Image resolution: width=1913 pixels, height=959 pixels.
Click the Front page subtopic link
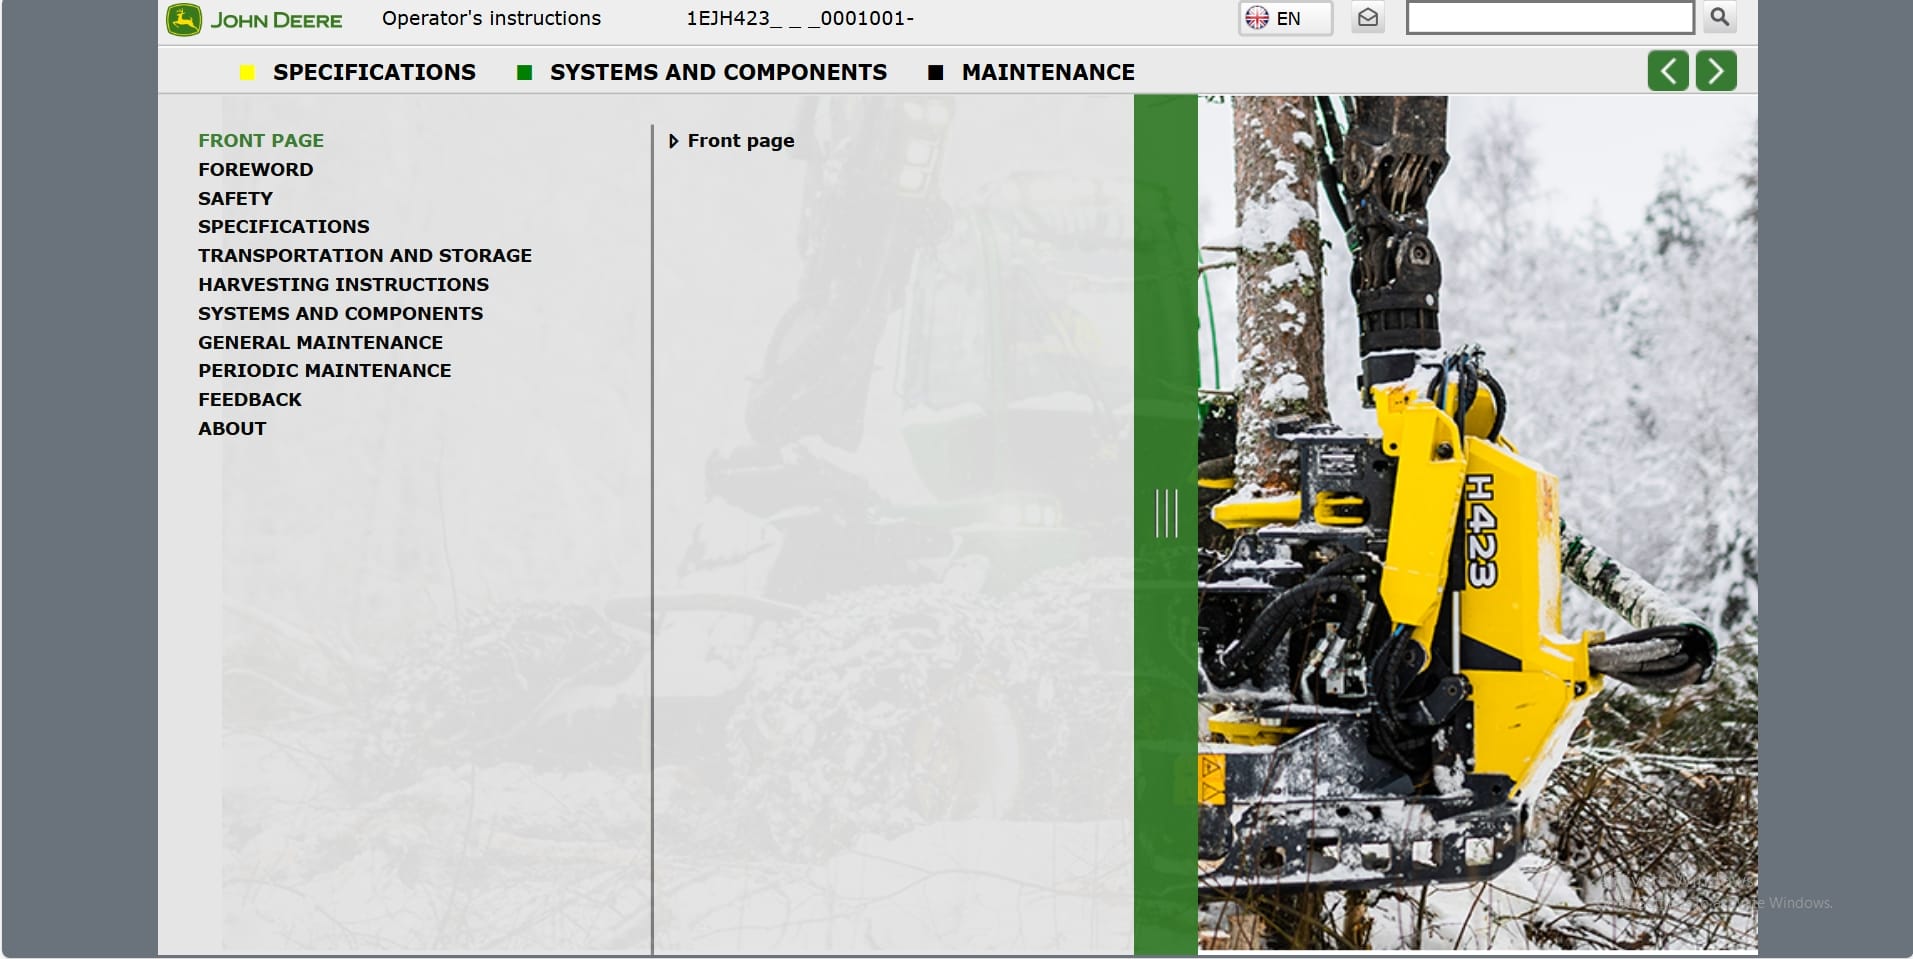(x=741, y=141)
